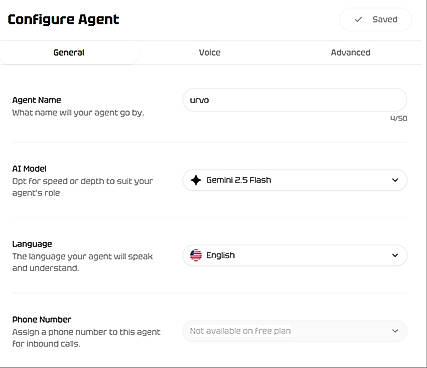Open the AI Model dropdown

pyautogui.click(x=295, y=180)
